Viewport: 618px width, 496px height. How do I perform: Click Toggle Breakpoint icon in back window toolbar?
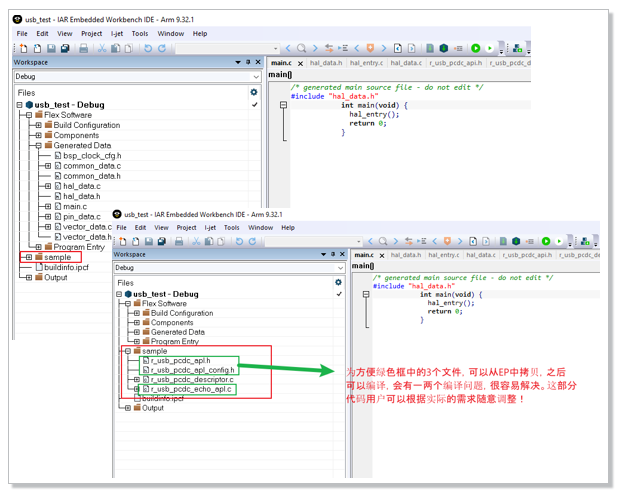tap(458, 48)
